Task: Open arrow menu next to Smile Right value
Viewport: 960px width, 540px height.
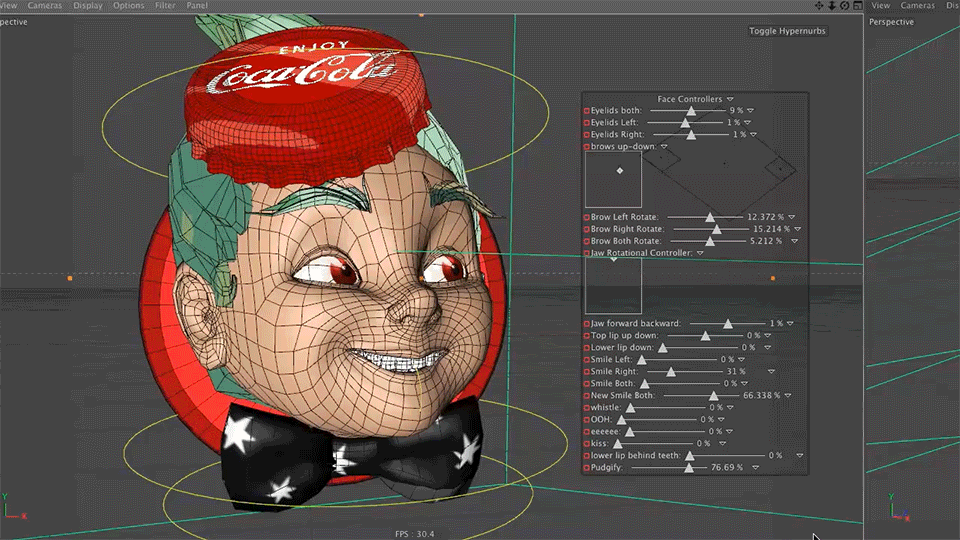Action: (771, 372)
